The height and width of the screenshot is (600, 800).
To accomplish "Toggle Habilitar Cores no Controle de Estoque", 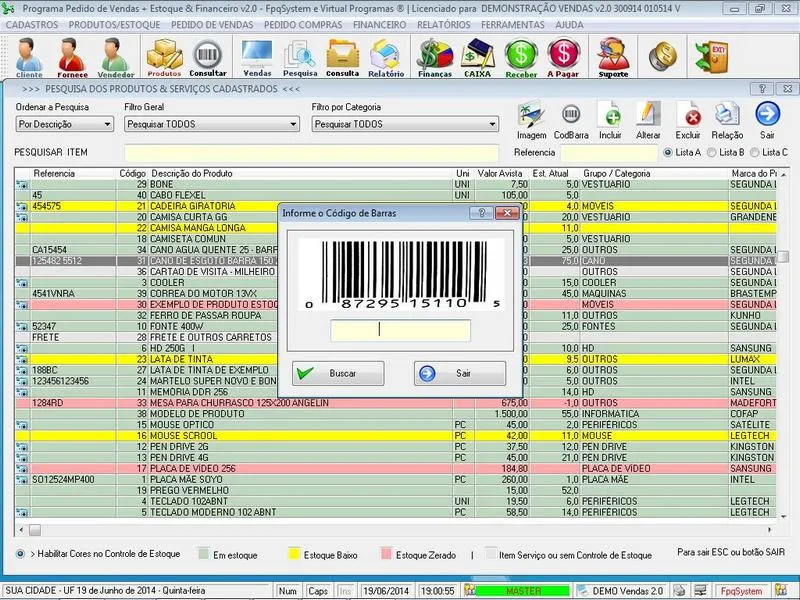I will pos(21,553).
